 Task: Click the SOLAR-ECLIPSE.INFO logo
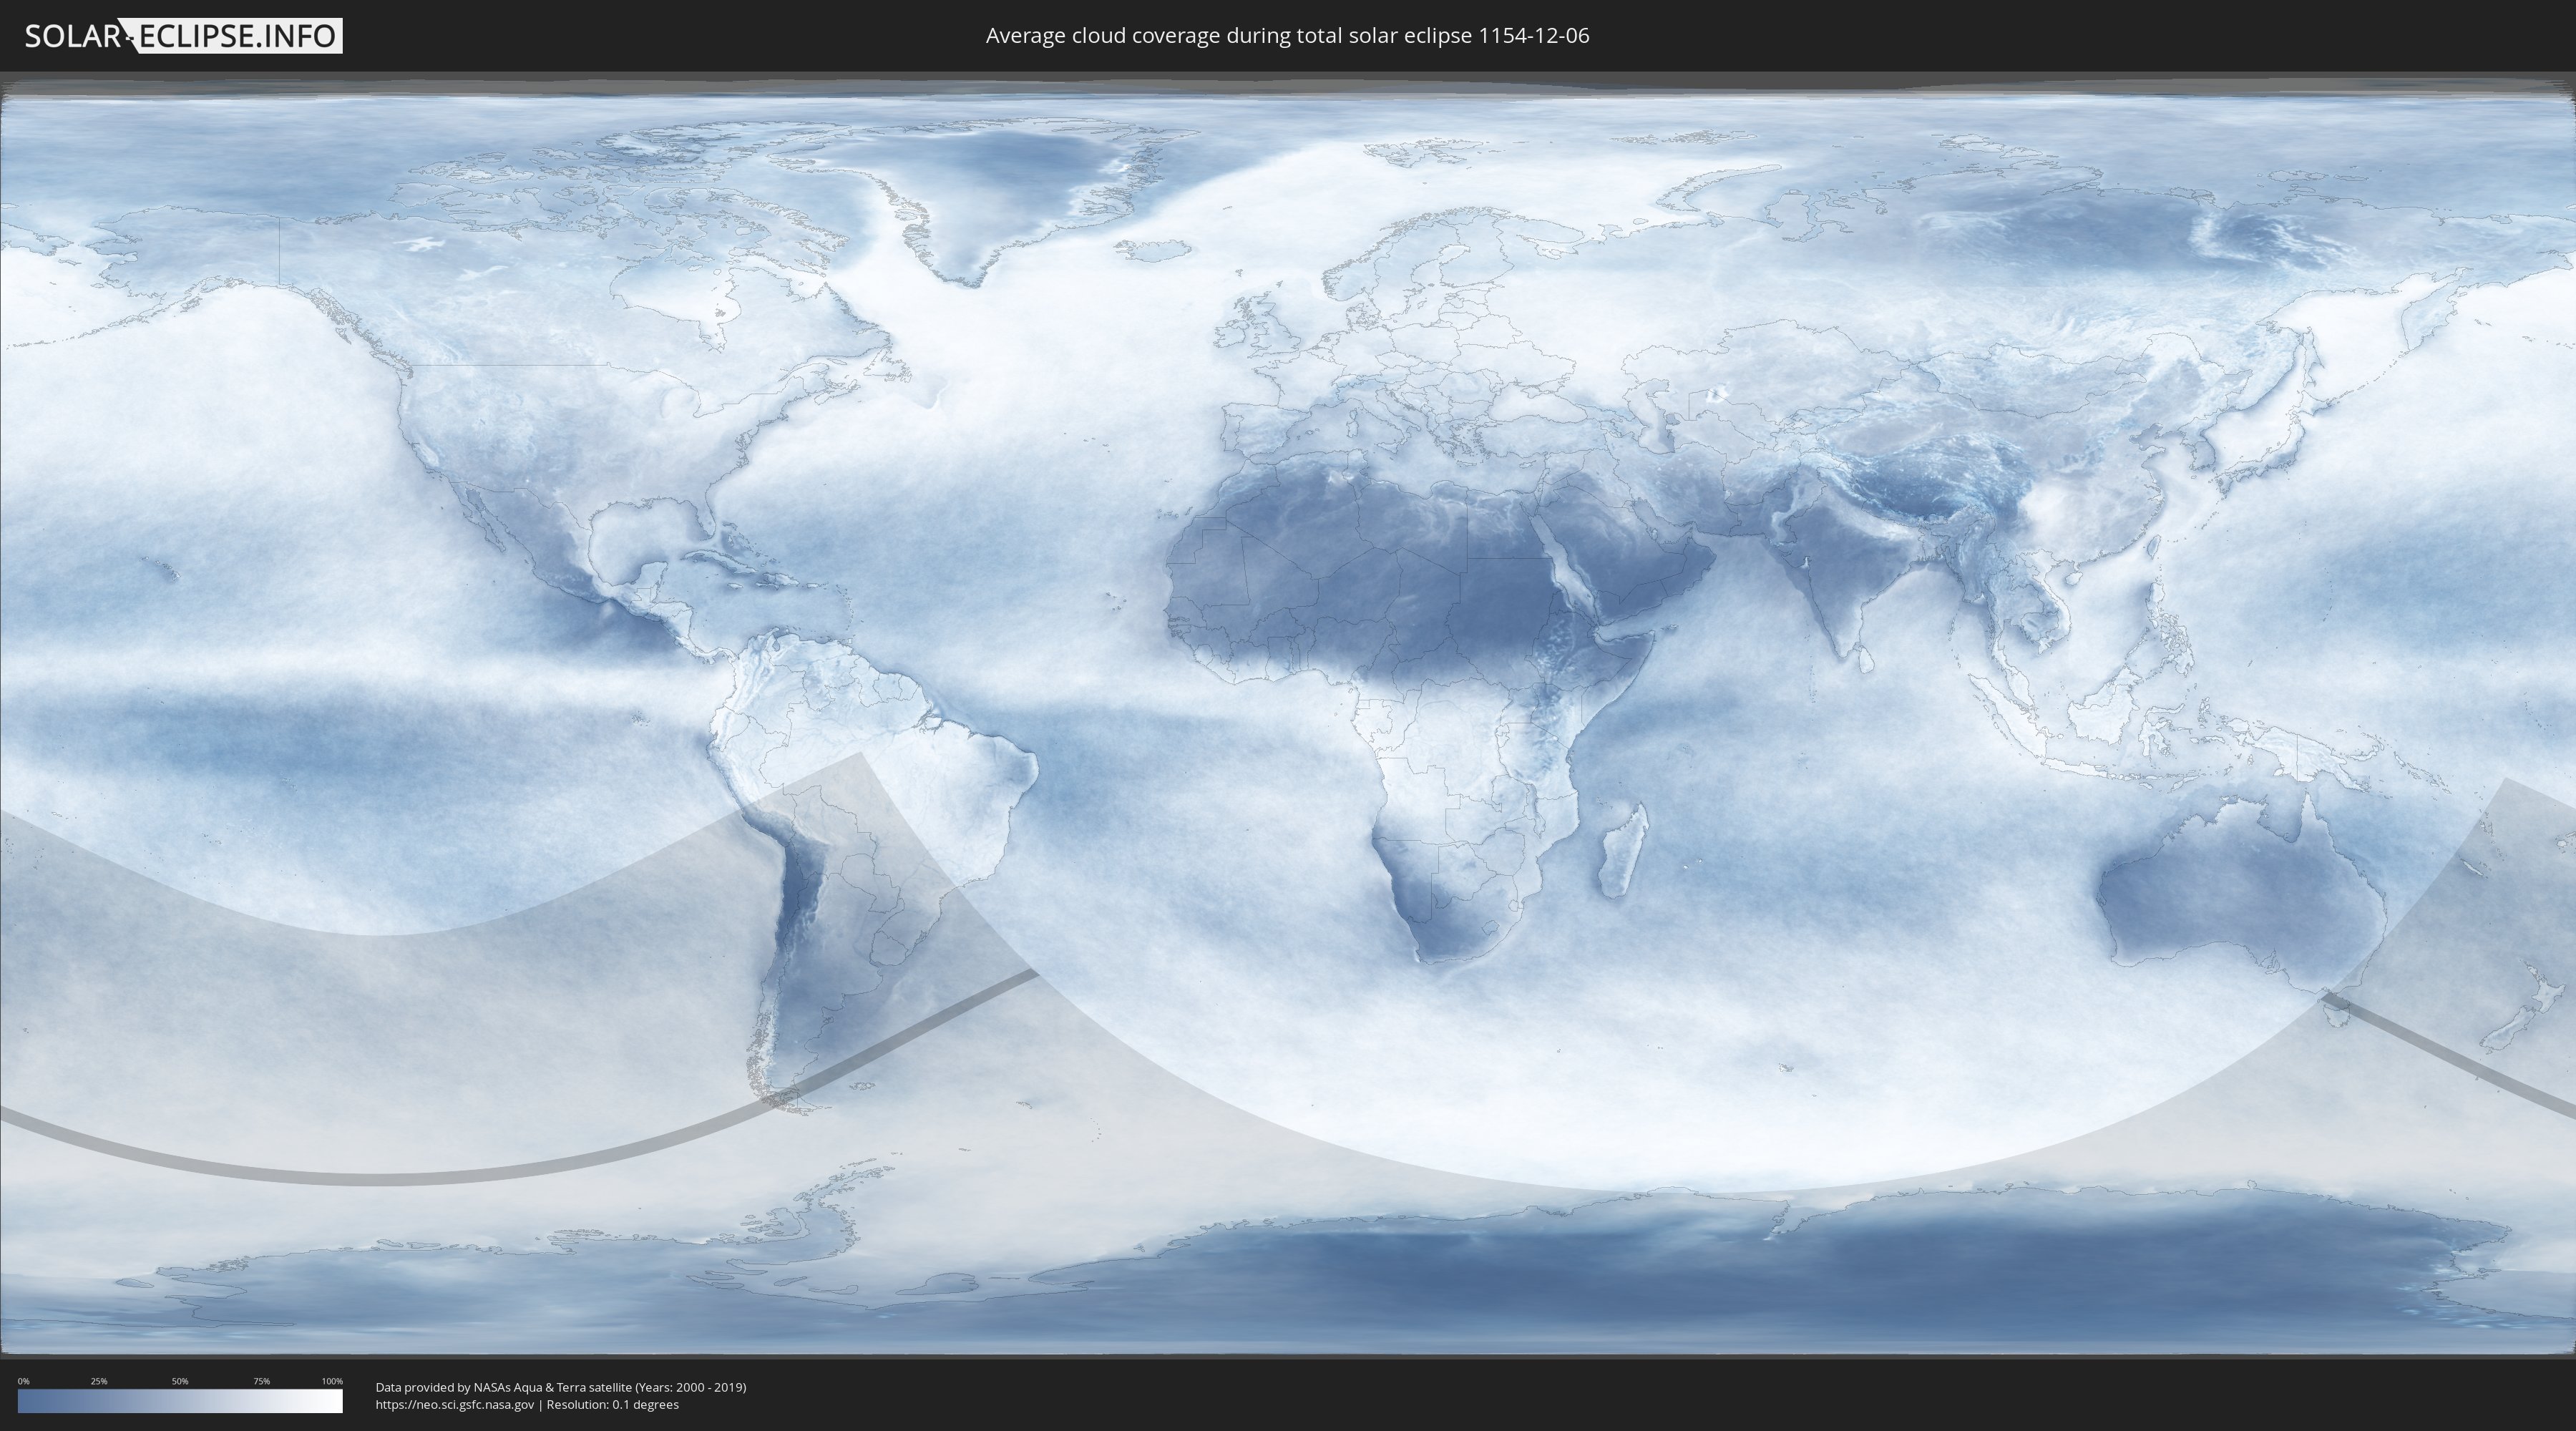coord(183,36)
